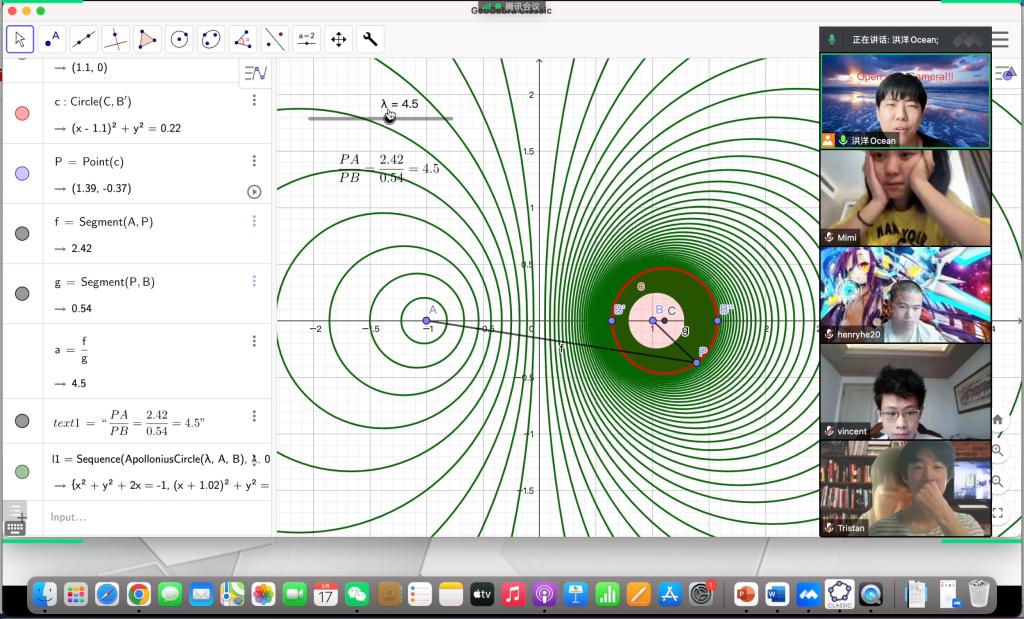Click the PA/PB ratio text in graphics
Screen dimensions: 1024x619
(389, 168)
